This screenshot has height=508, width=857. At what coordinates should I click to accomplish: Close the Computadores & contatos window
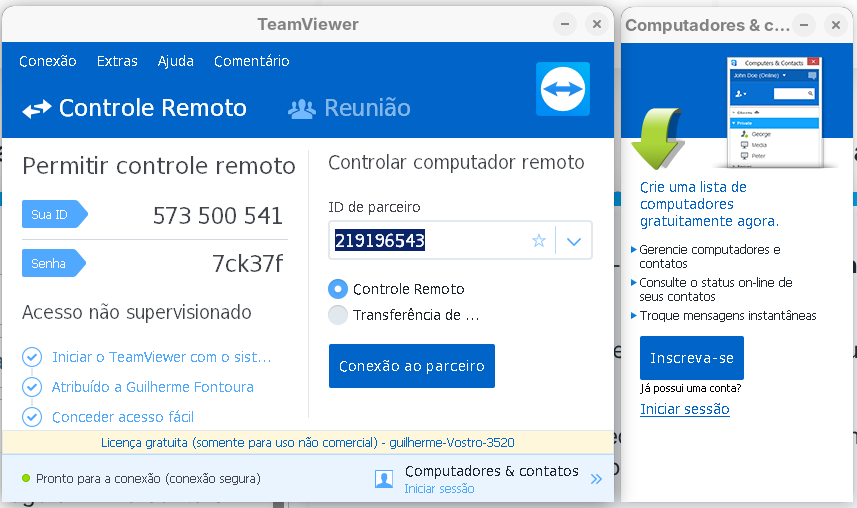coord(836,25)
